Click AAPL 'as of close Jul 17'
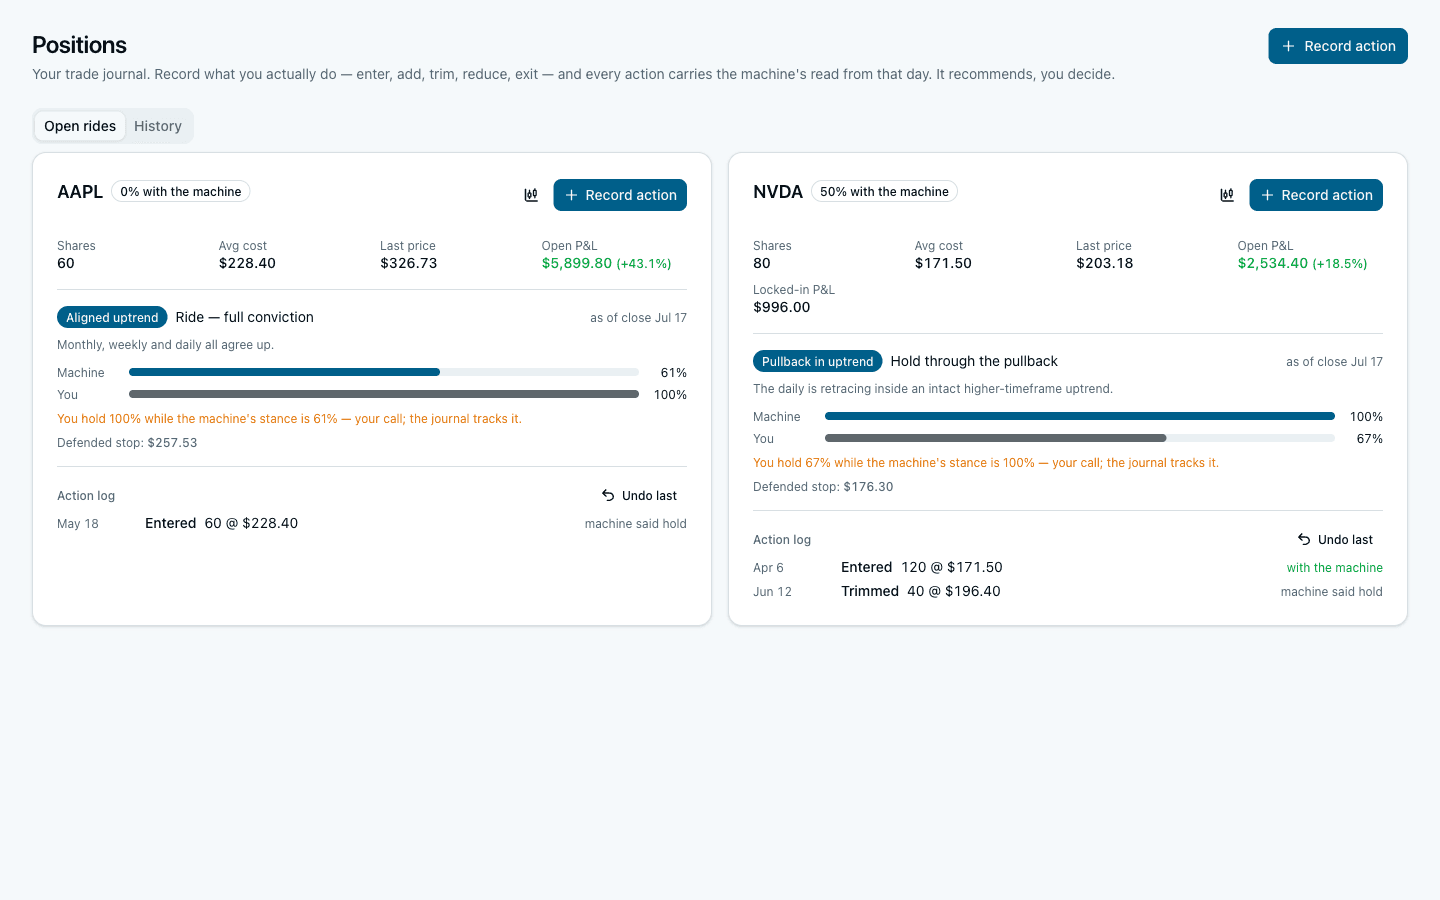Viewport: 1440px width, 900px height. [x=638, y=318]
